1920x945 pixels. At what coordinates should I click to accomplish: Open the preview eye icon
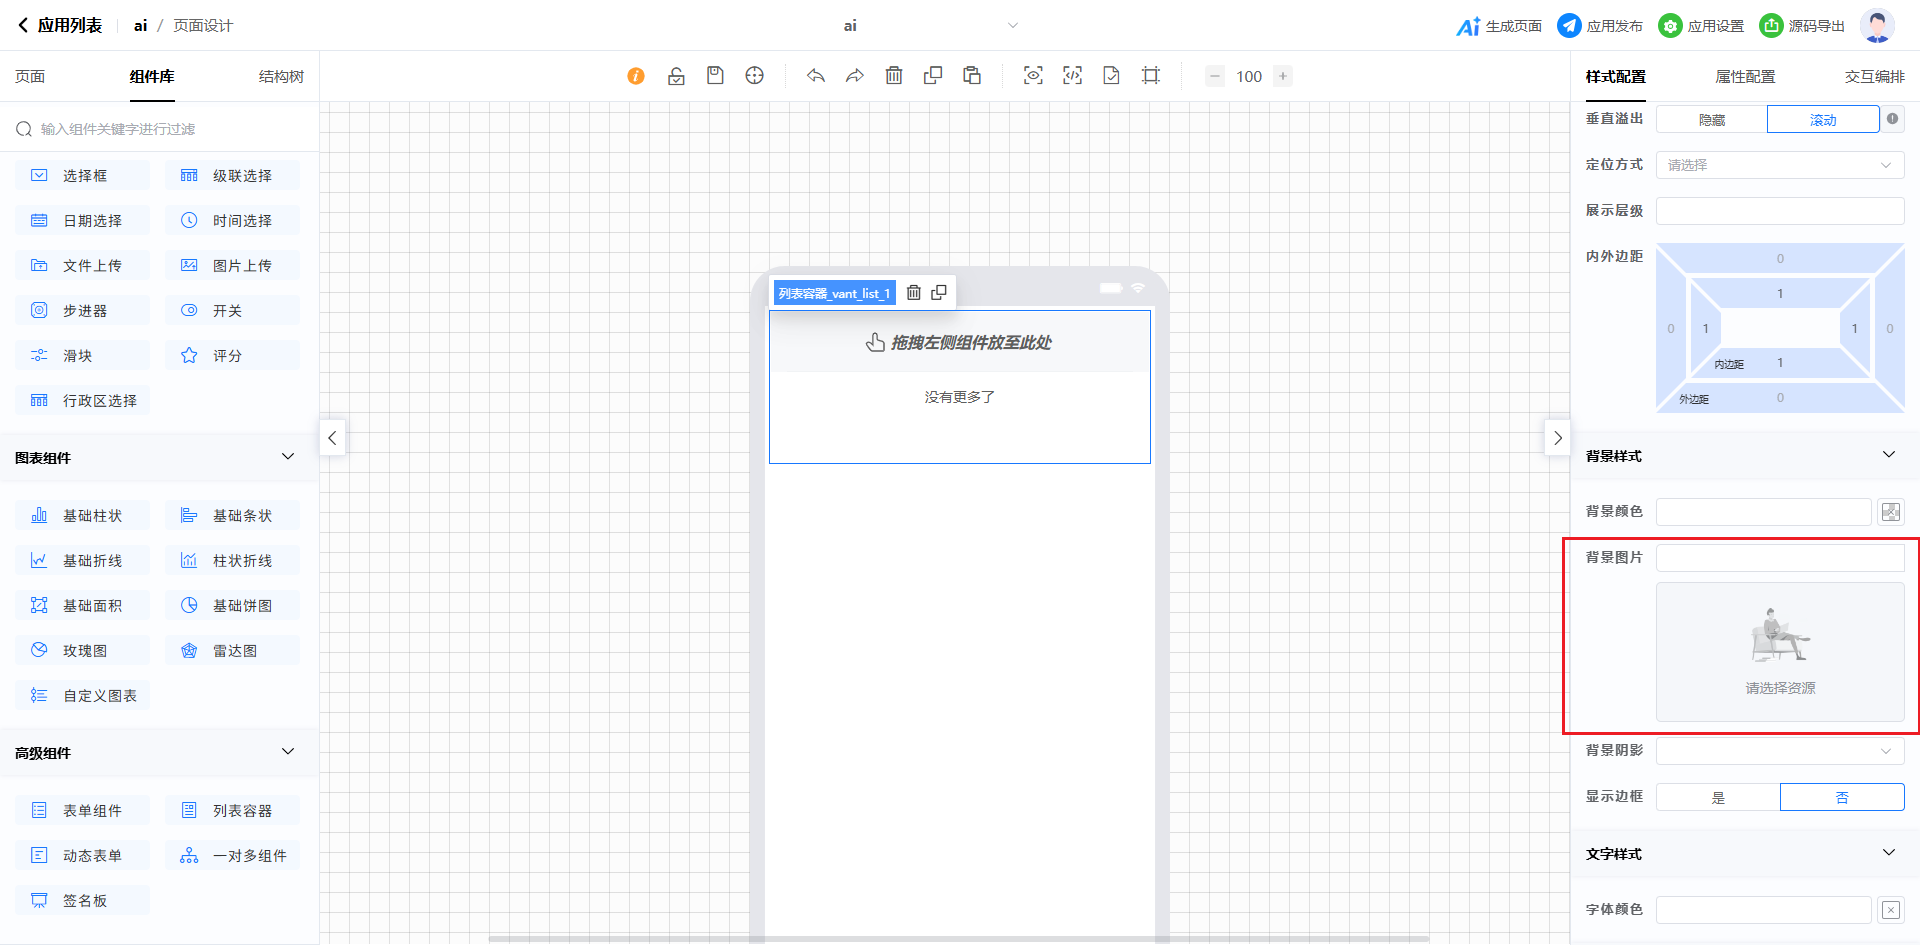point(1033,76)
